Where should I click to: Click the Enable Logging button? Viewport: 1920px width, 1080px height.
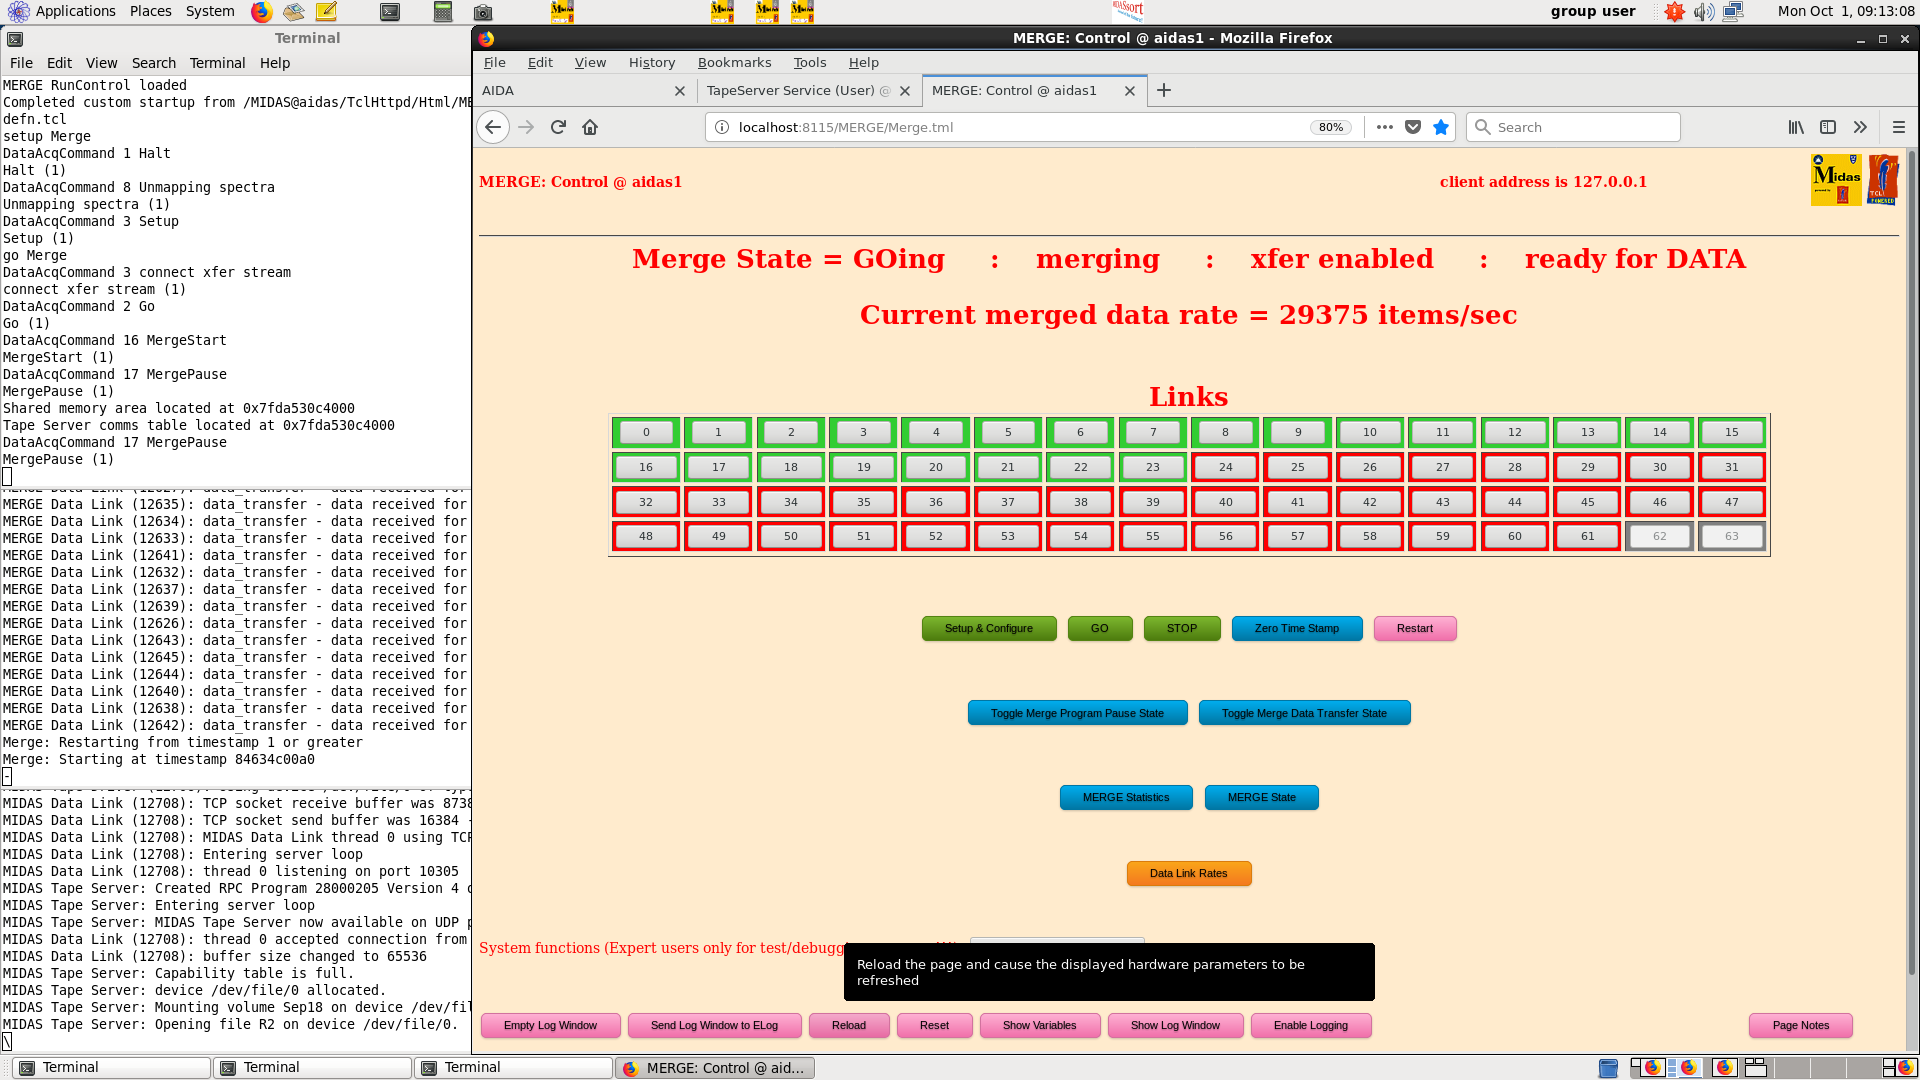point(1311,1025)
